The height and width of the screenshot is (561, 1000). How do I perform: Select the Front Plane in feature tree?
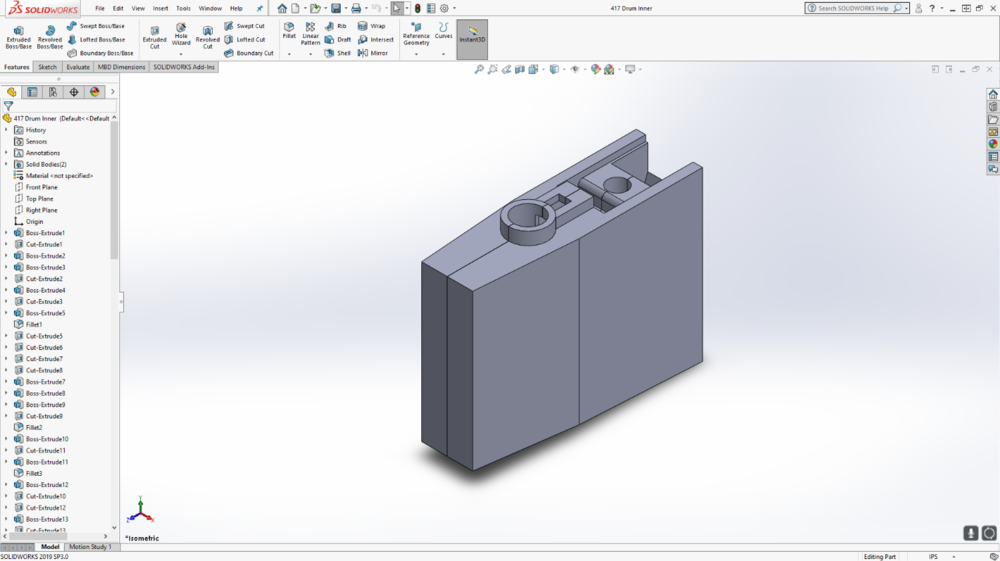point(41,187)
